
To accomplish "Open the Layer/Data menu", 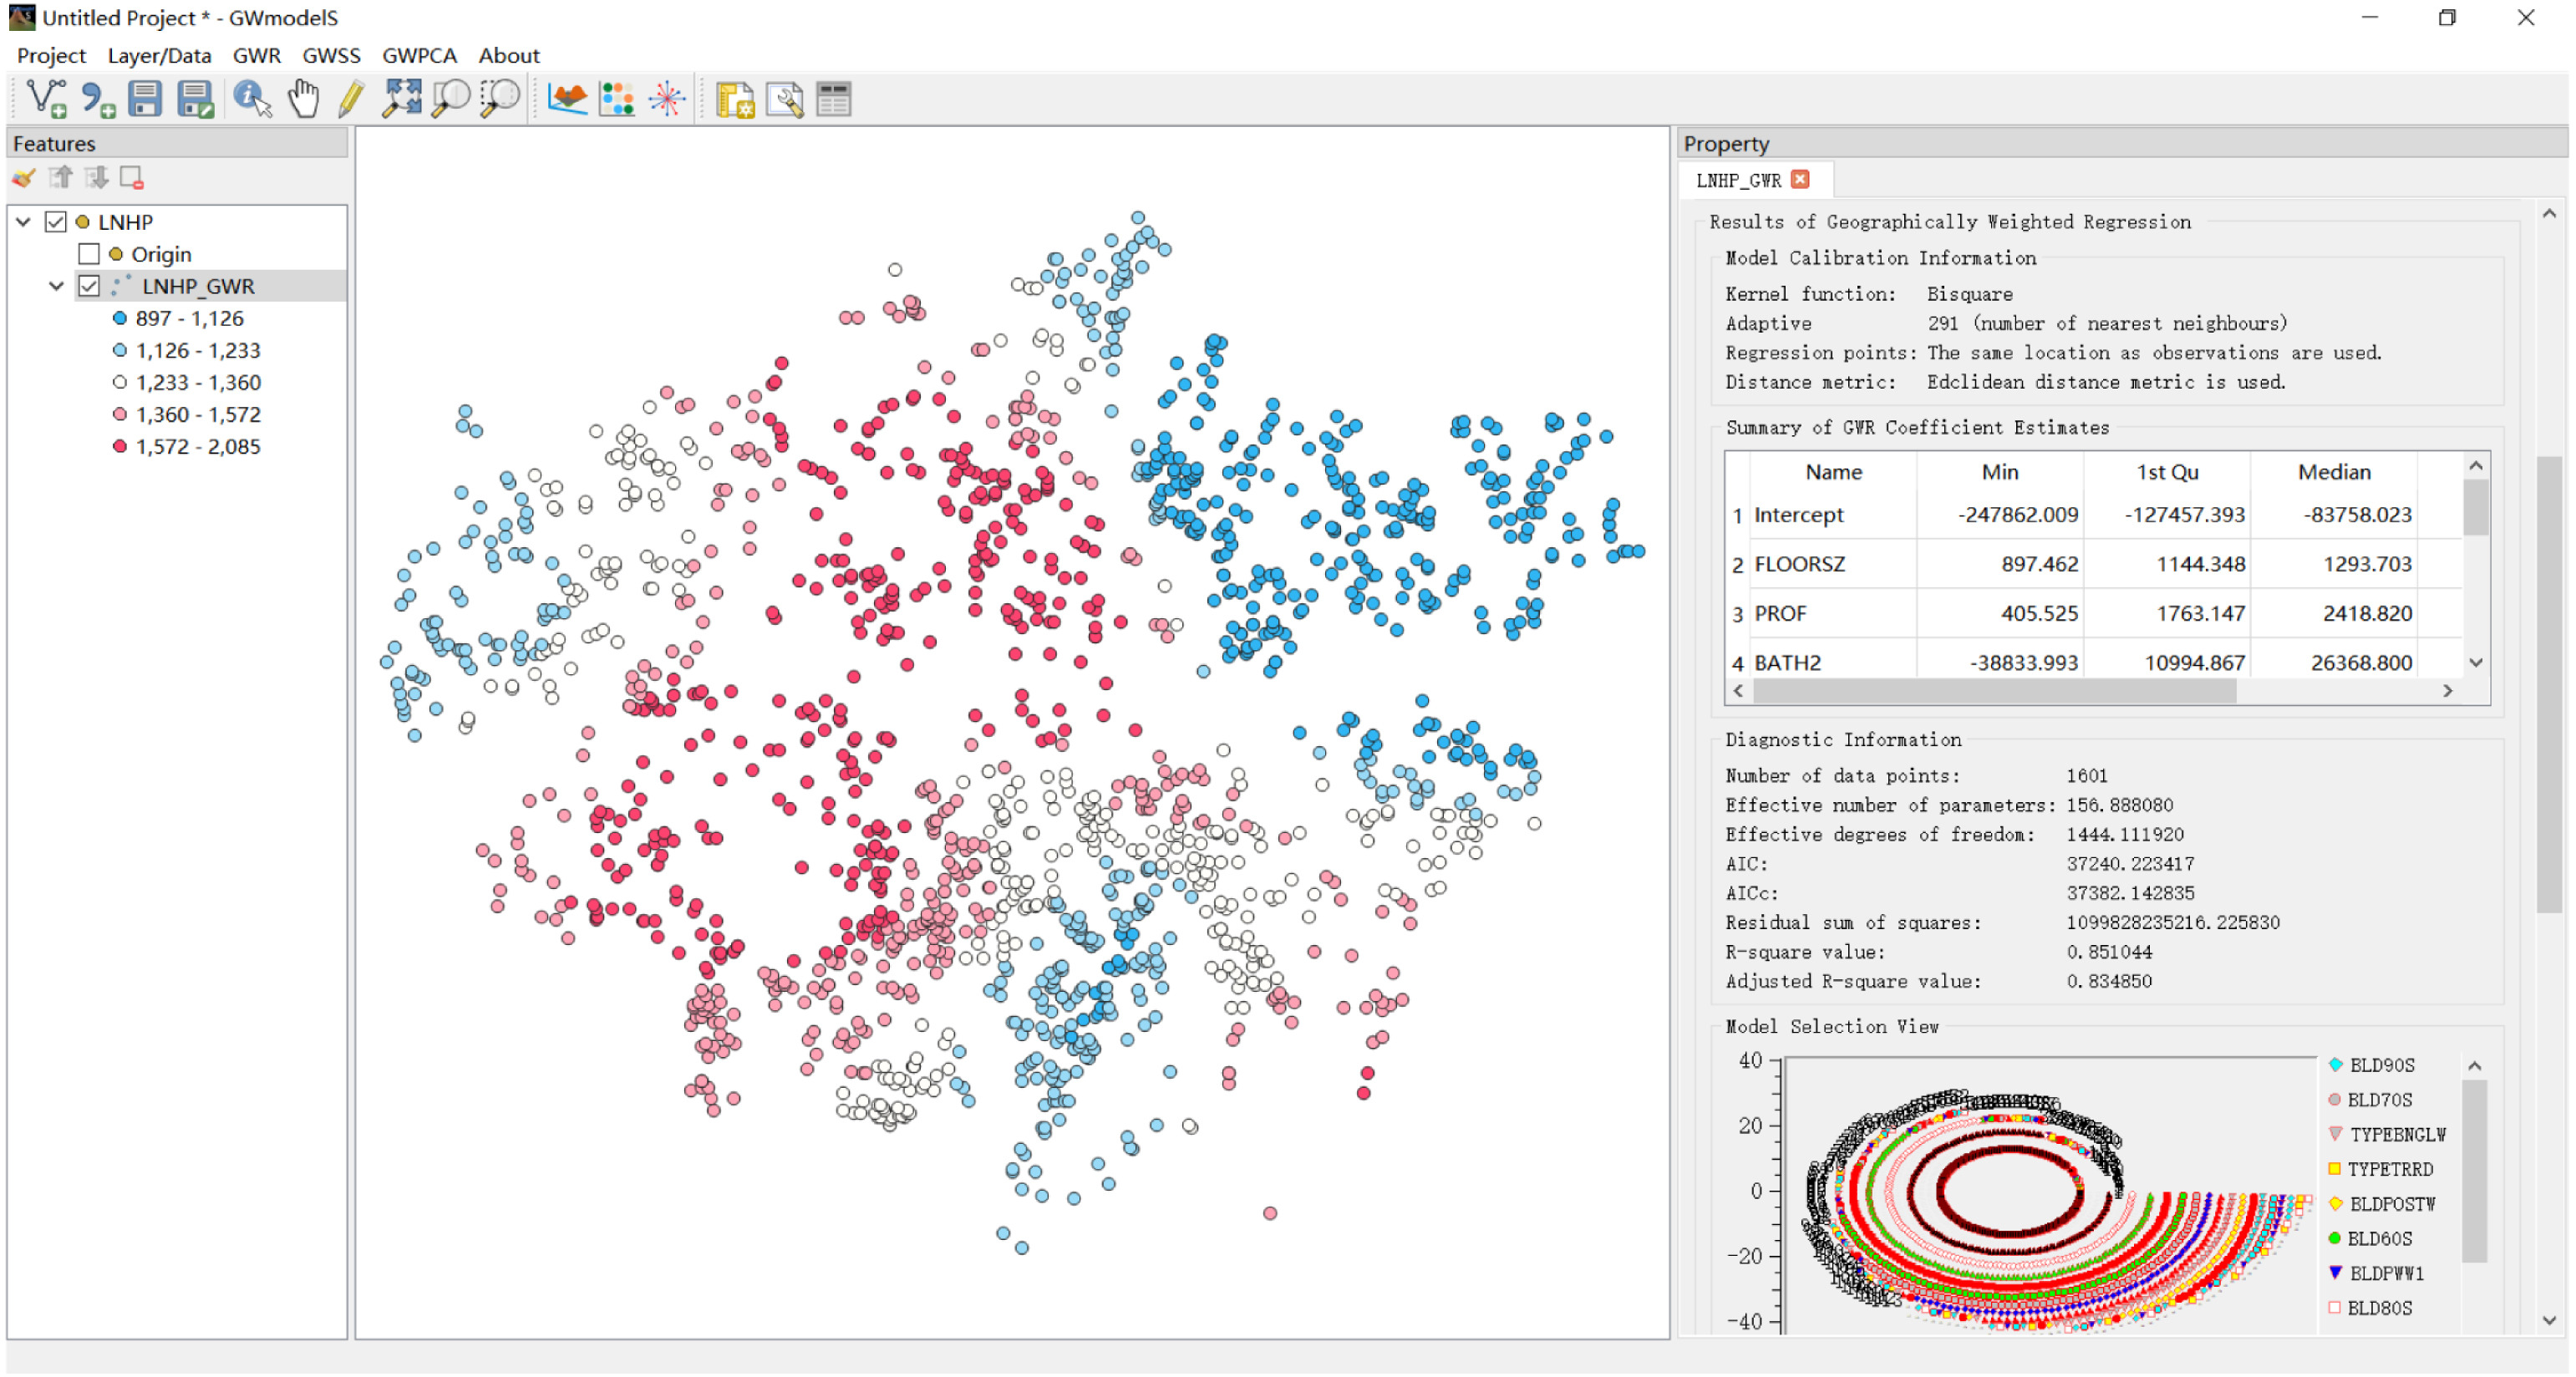I will tap(159, 55).
